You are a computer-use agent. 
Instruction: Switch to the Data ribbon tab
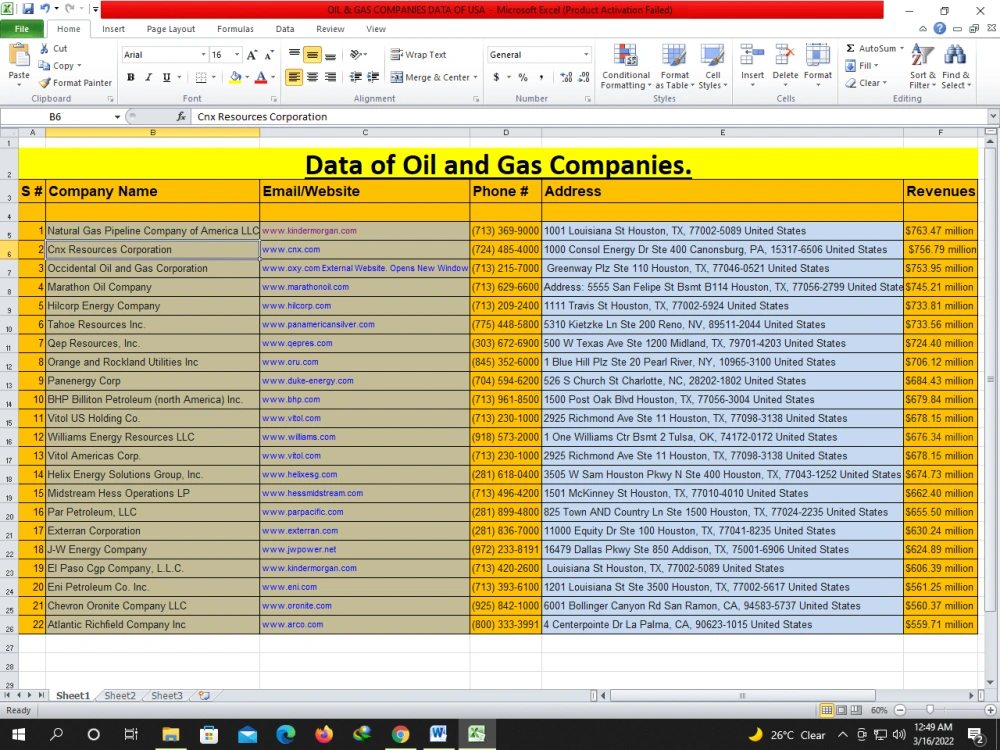tap(285, 29)
